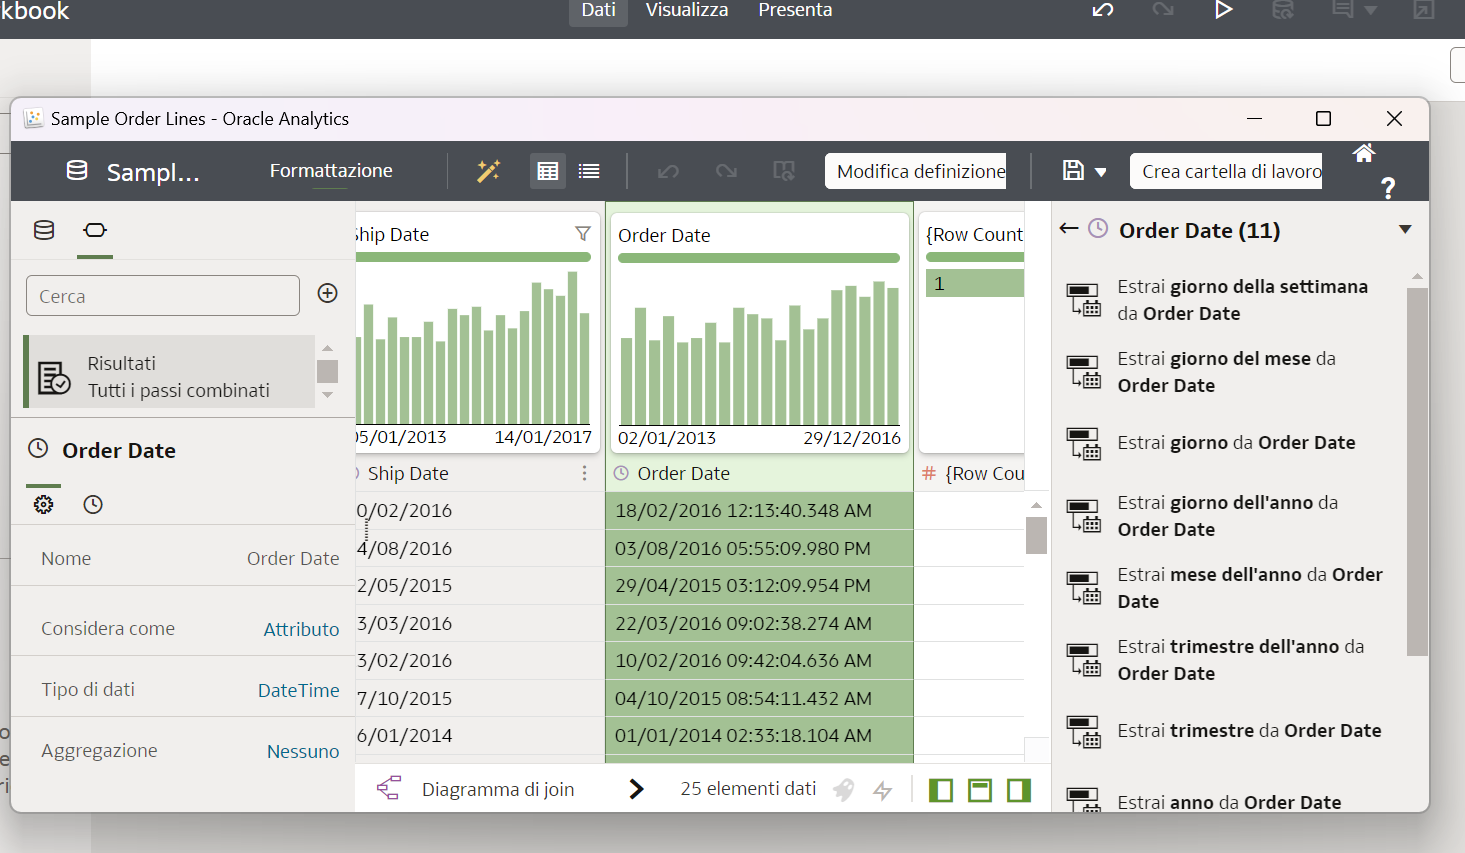
Task: Select the Row Count column header
Action: 972,473
